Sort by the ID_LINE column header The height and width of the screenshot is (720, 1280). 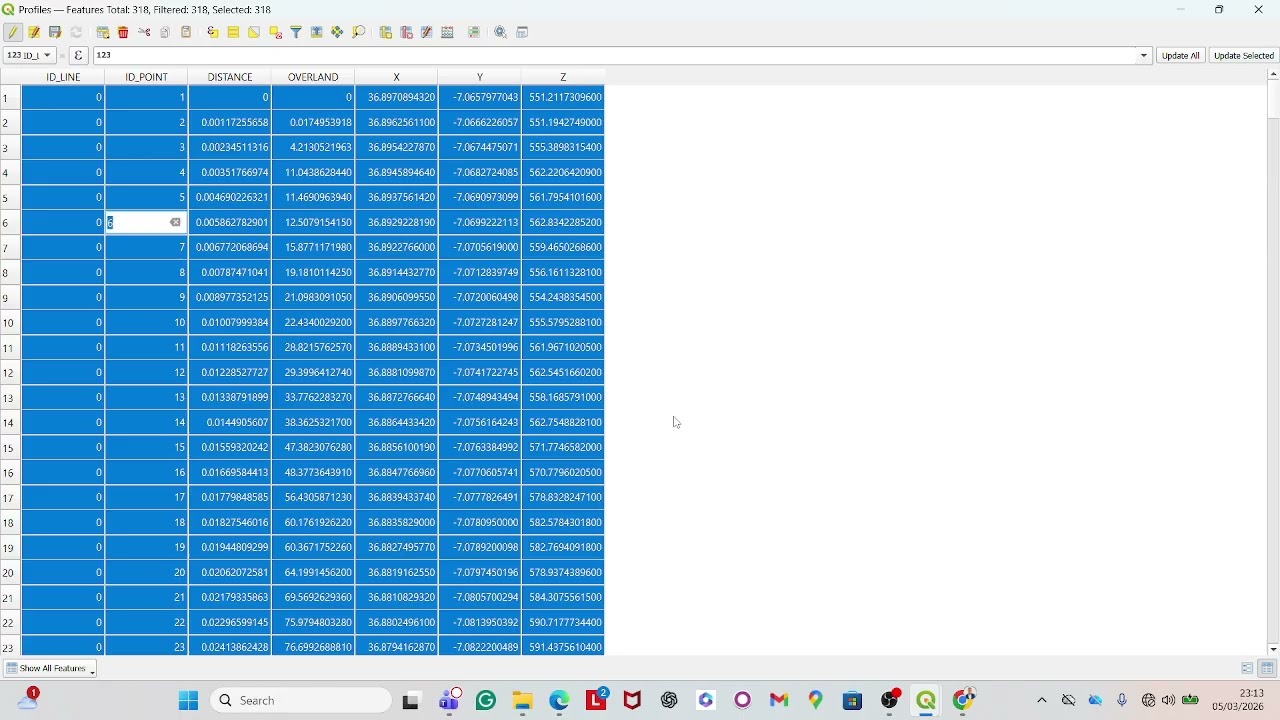[63, 77]
